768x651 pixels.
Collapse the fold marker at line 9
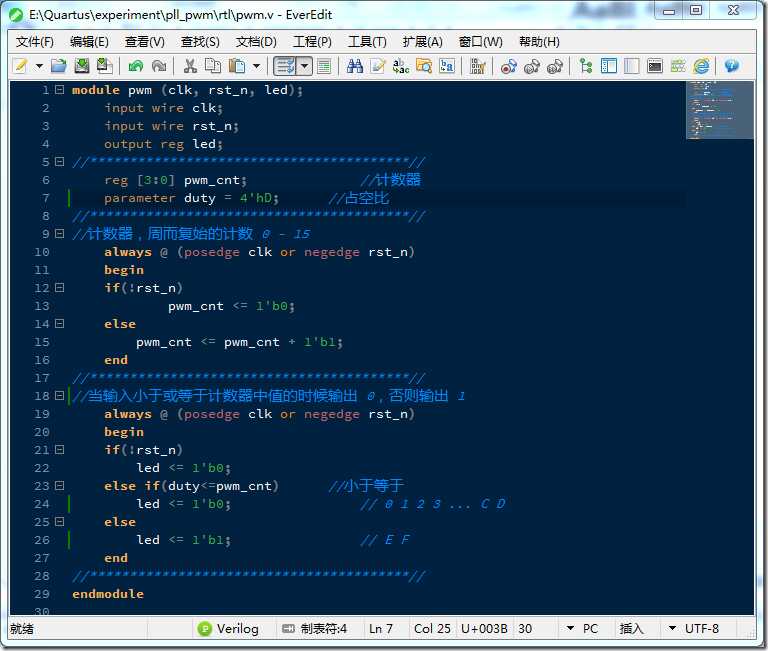(x=59, y=234)
